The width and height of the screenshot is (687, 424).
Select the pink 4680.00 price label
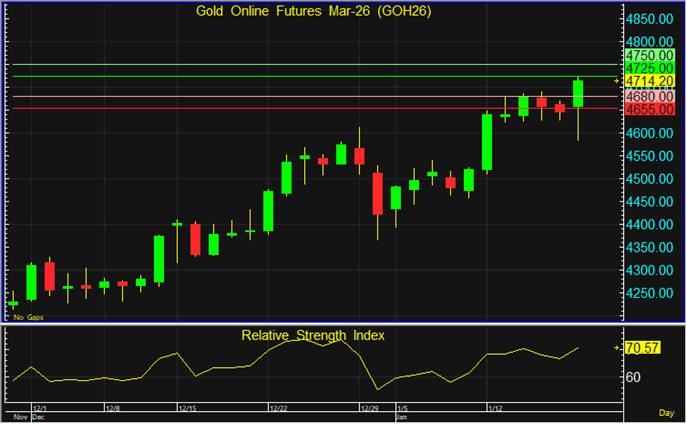pos(647,95)
